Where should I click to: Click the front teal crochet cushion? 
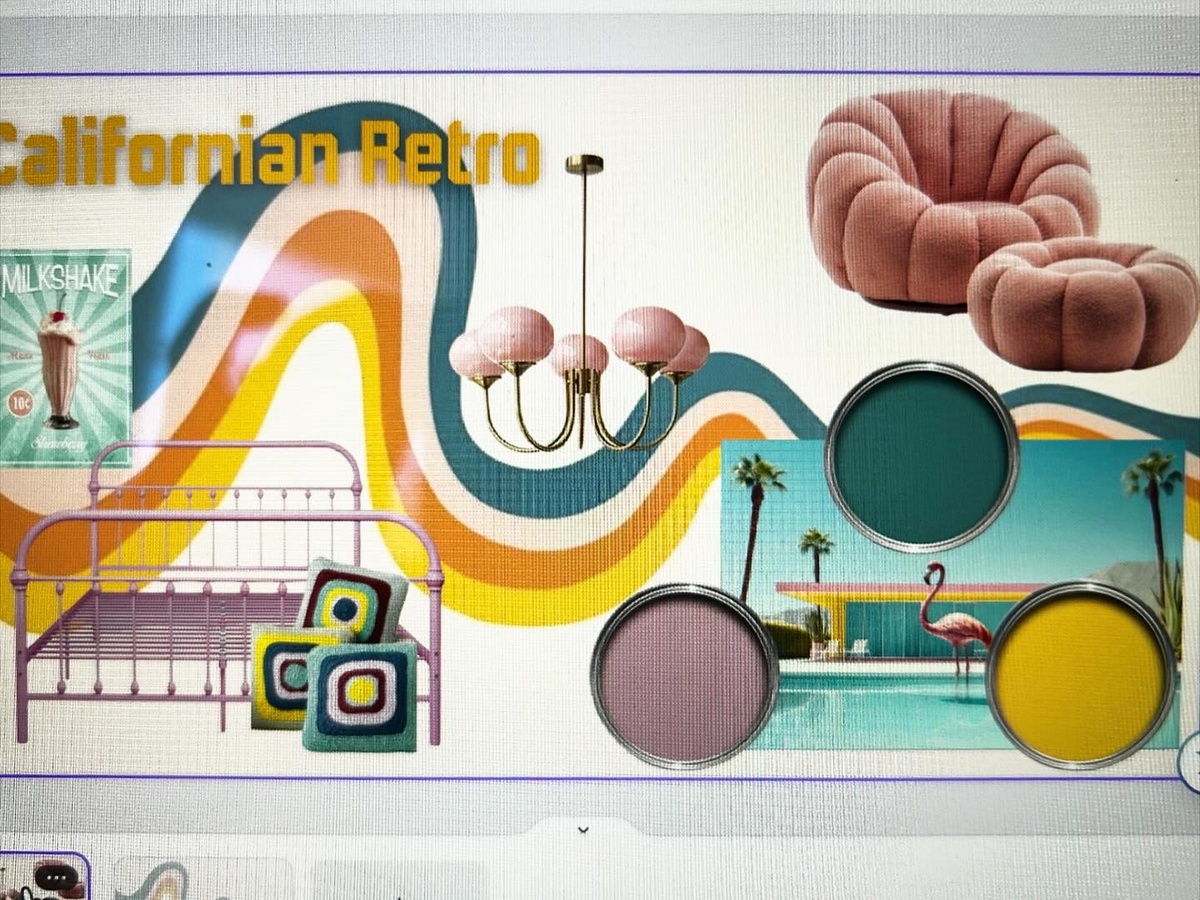(362, 696)
